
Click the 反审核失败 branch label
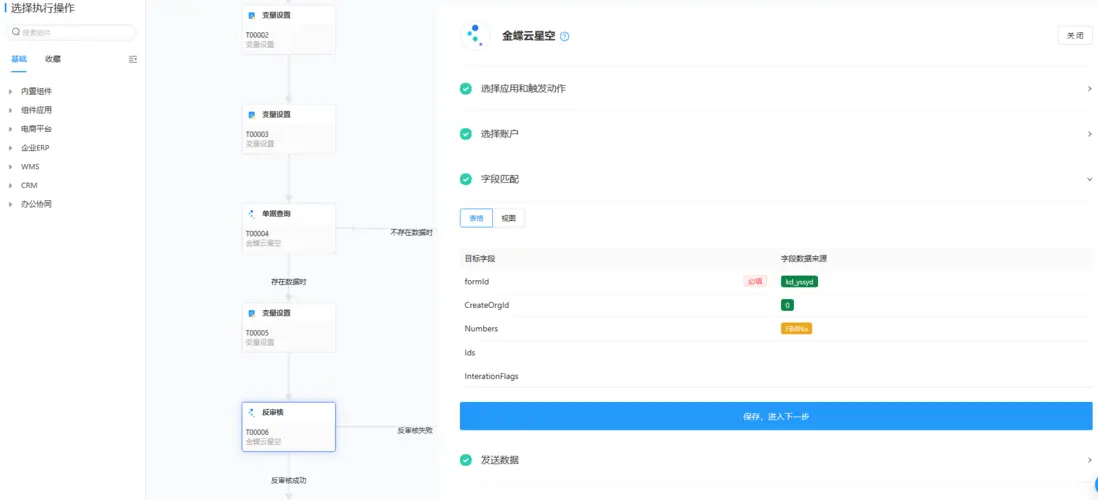(415, 431)
